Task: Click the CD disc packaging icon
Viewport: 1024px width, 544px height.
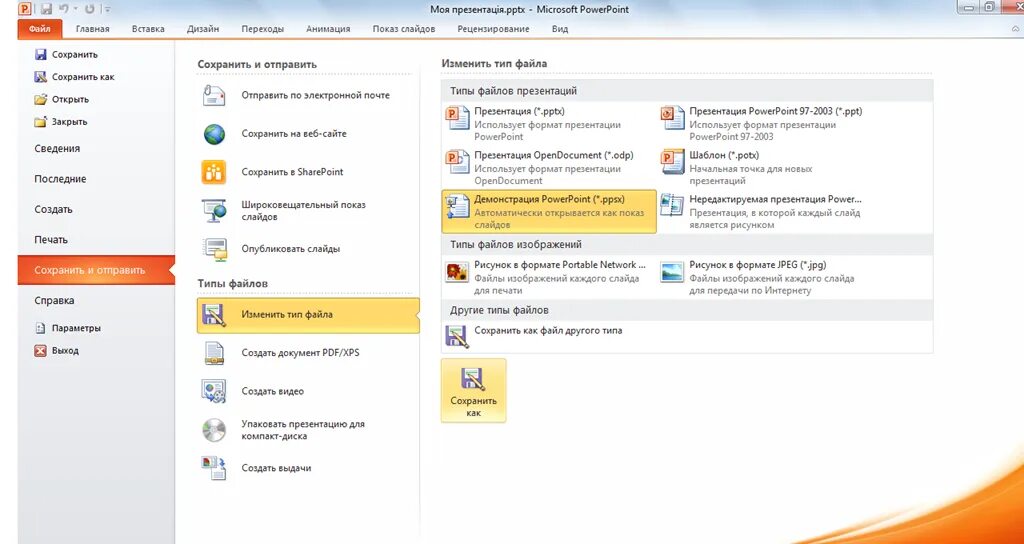Action: pyautogui.click(x=214, y=430)
